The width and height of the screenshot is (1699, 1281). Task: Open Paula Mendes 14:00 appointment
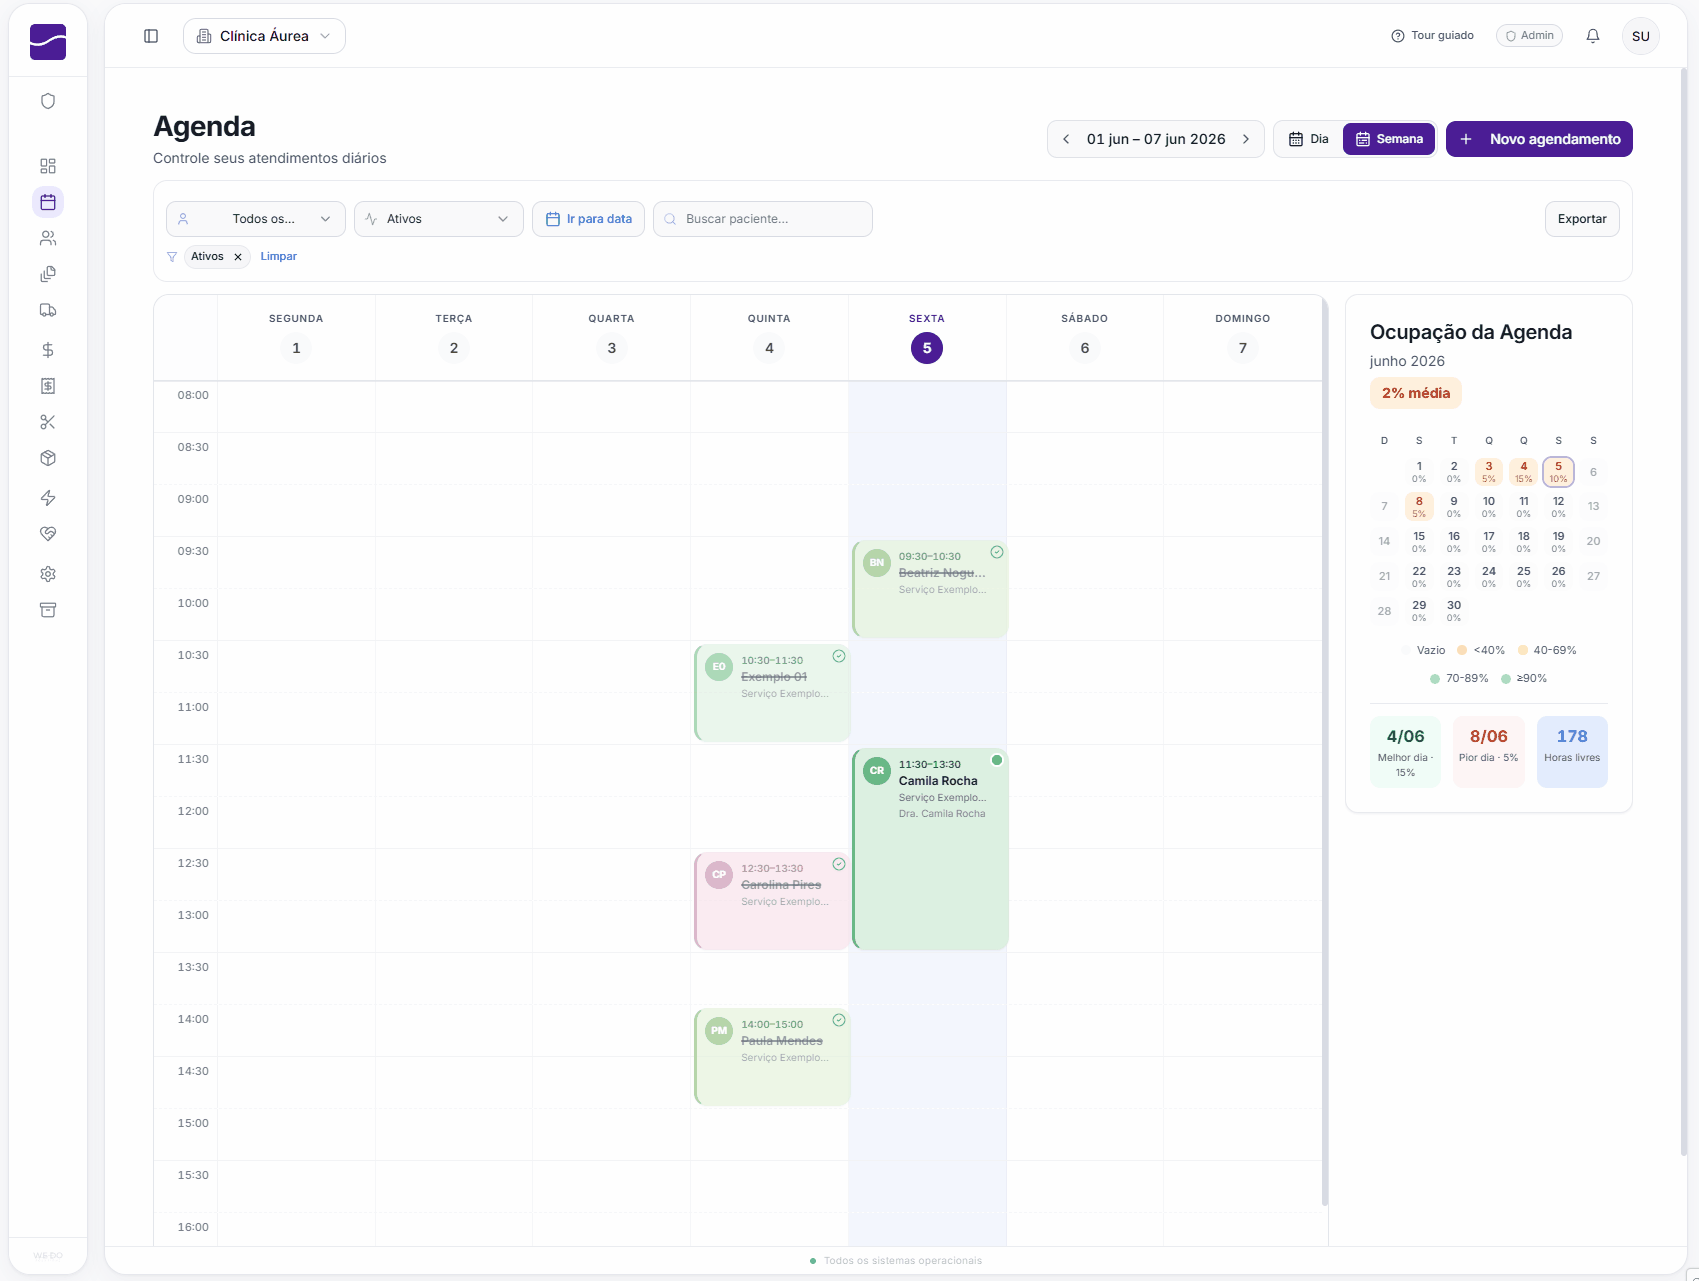point(772,1057)
